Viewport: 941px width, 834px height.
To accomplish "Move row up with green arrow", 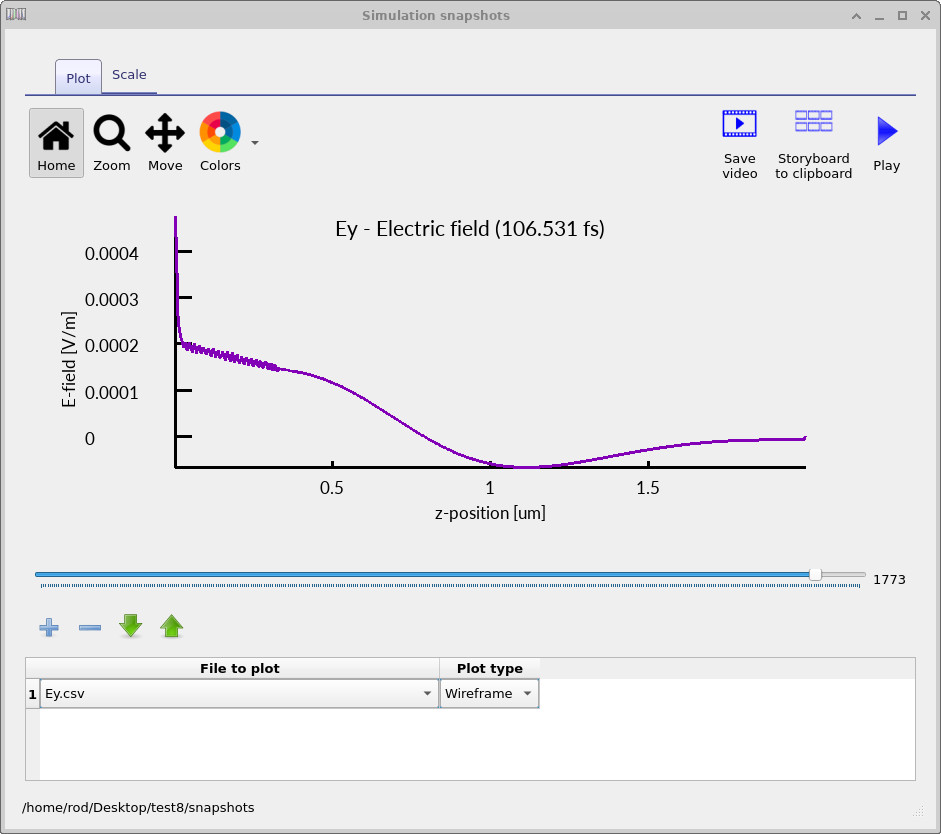I will pyautogui.click(x=172, y=627).
